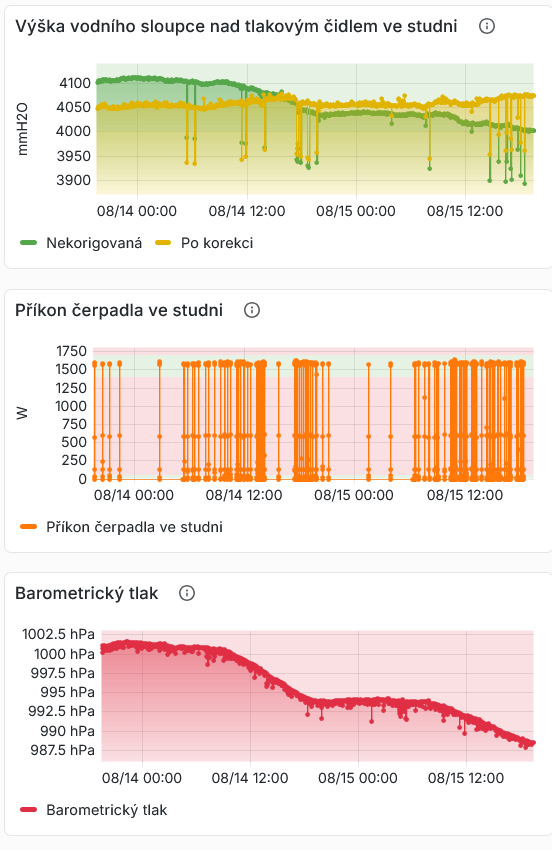Image resolution: width=552 pixels, height=850 pixels.
Task: Open info icon next to Příkon čerpadla title
Action: click(x=252, y=310)
